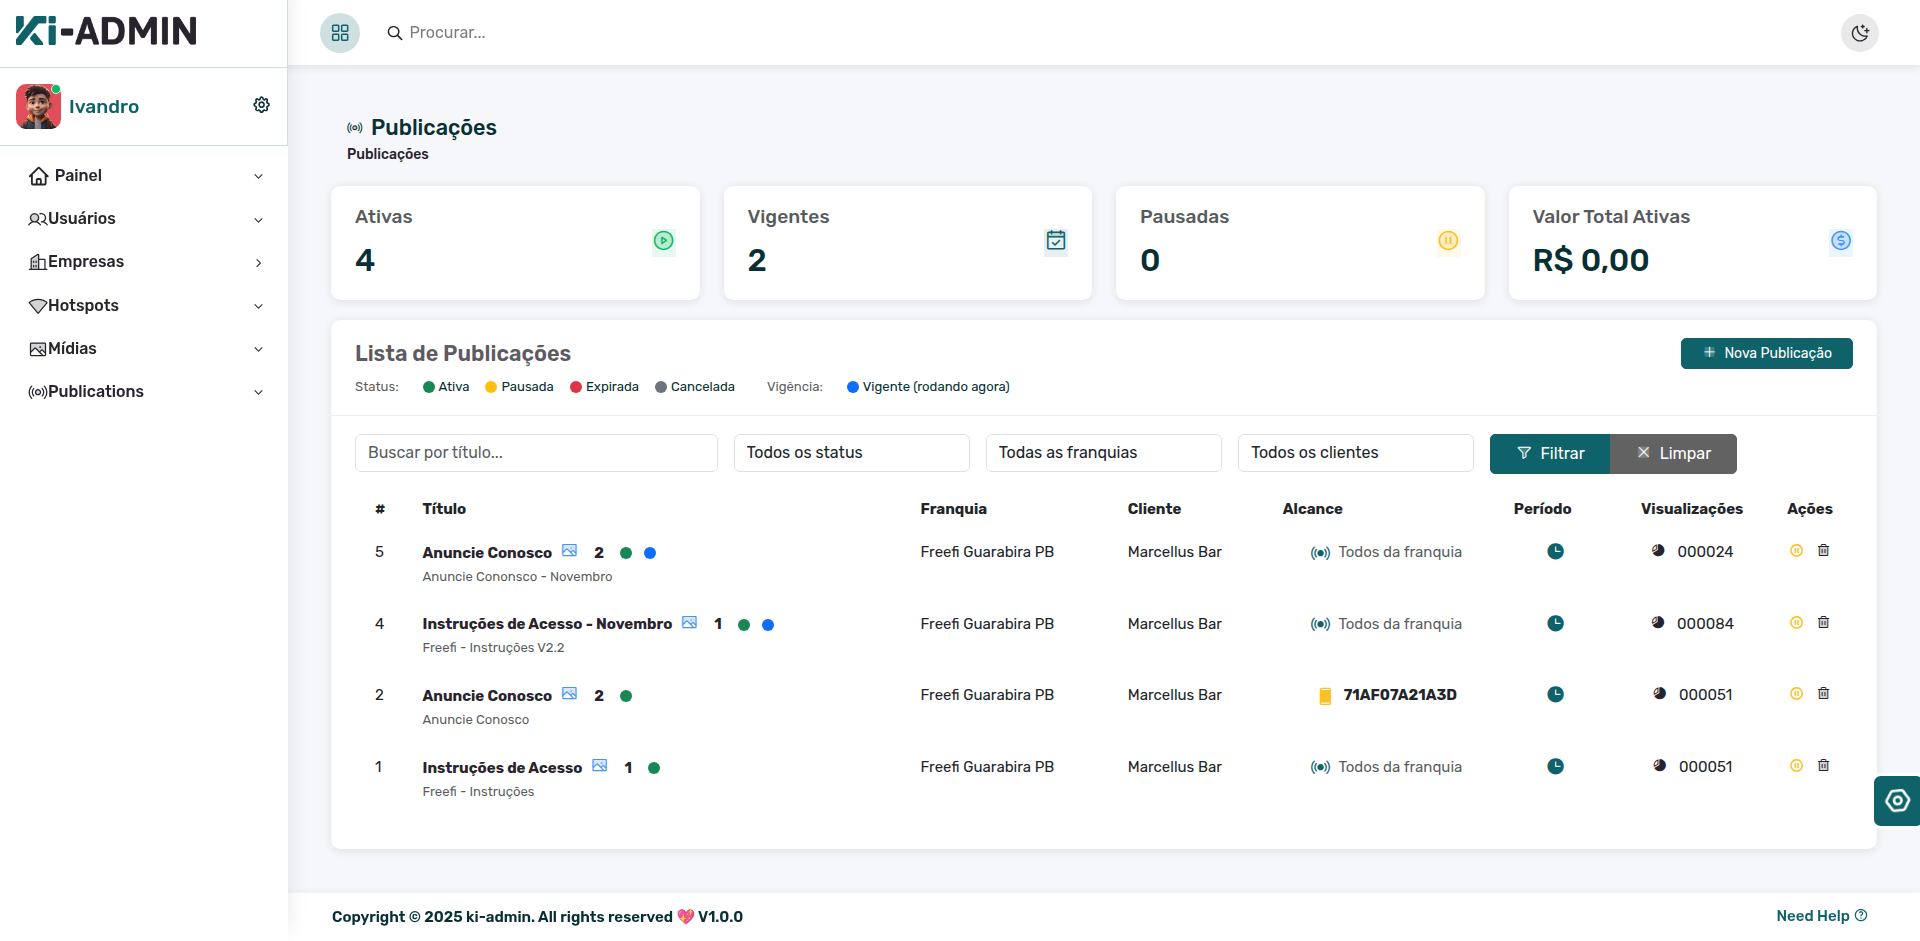
Task: Open the Todas as franquias dropdown
Action: tap(1103, 453)
